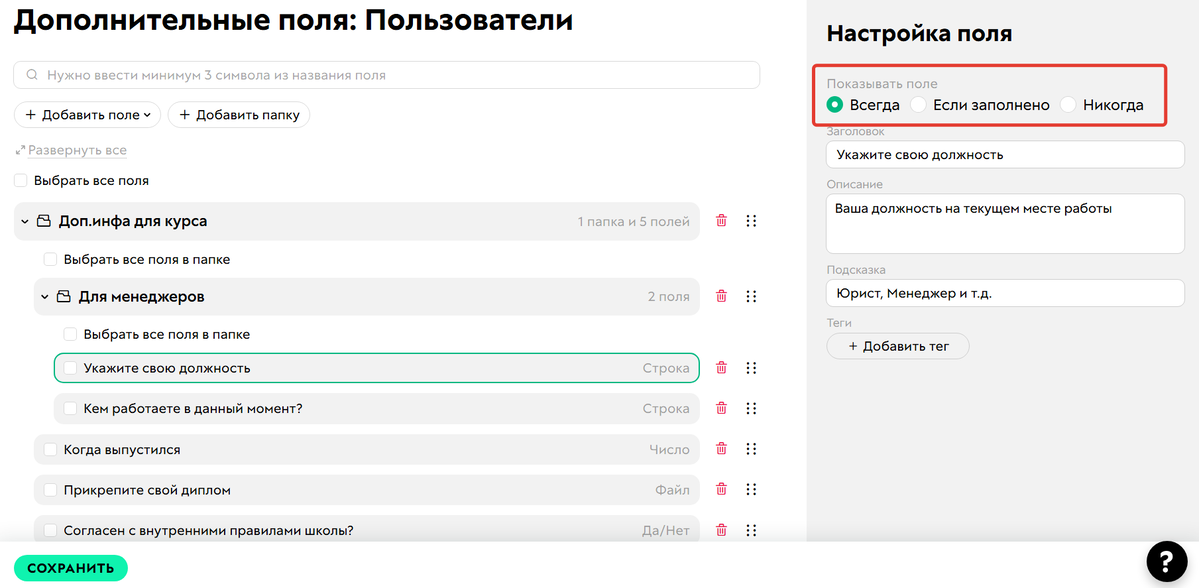Check Выбрать все поля в папке under Для менеджеров

click(x=70, y=334)
